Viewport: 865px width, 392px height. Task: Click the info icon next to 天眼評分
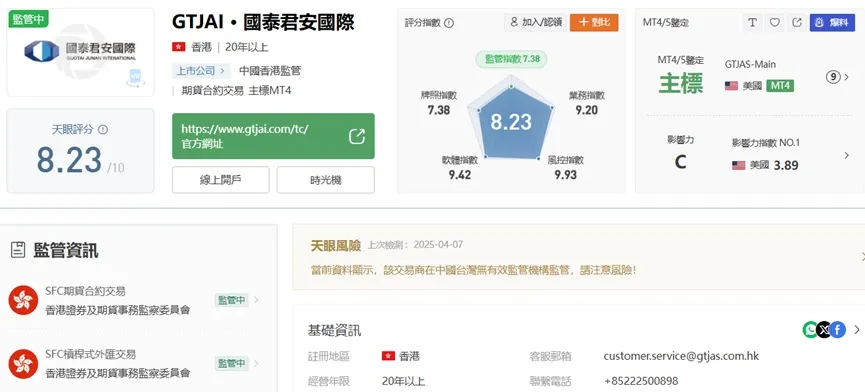click(x=103, y=130)
